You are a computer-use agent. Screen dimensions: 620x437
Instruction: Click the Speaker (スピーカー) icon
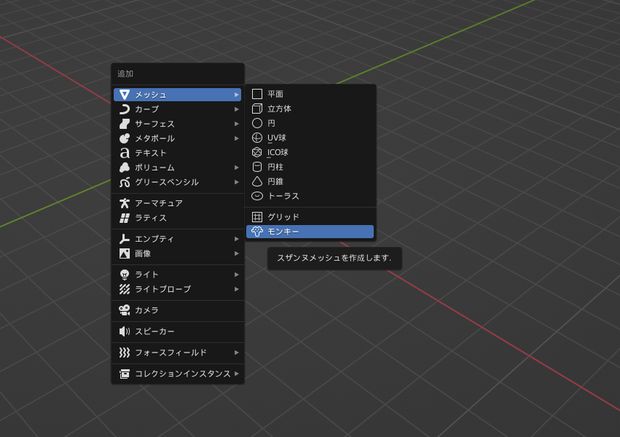(x=125, y=331)
